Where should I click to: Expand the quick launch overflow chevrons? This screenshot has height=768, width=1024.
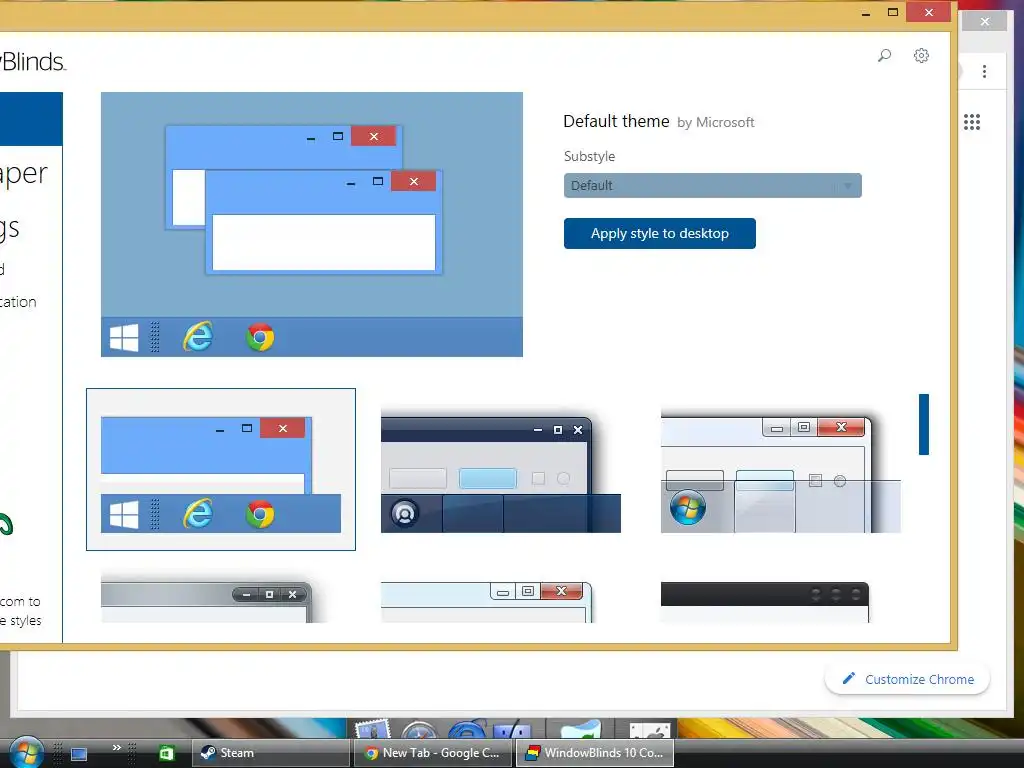coord(116,747)
